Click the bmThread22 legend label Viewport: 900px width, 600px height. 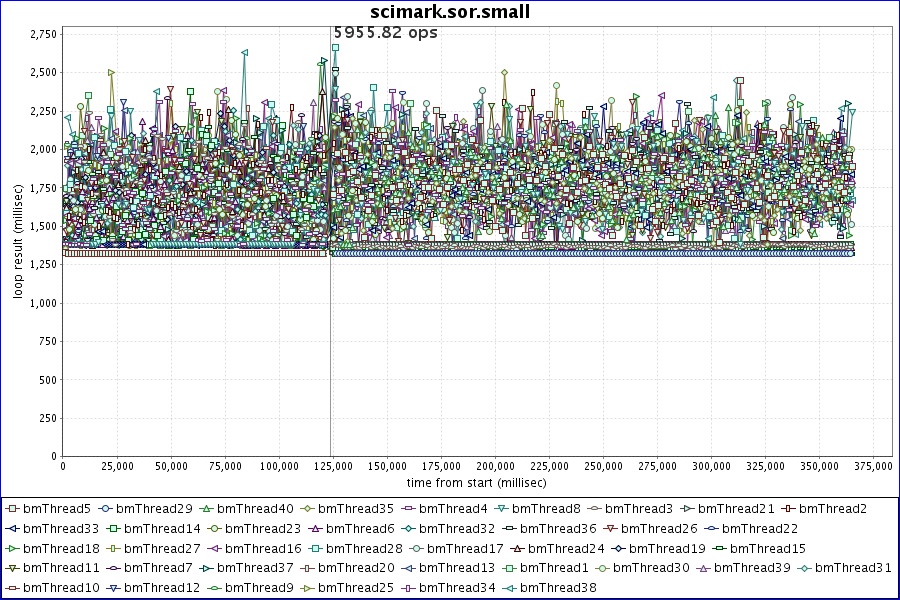click(x=760, y=528)
